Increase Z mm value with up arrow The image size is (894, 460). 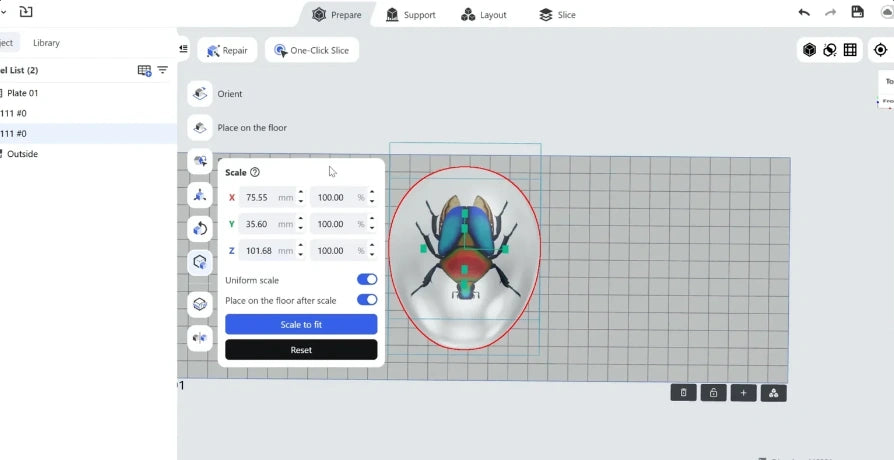(x=301, y=246)
